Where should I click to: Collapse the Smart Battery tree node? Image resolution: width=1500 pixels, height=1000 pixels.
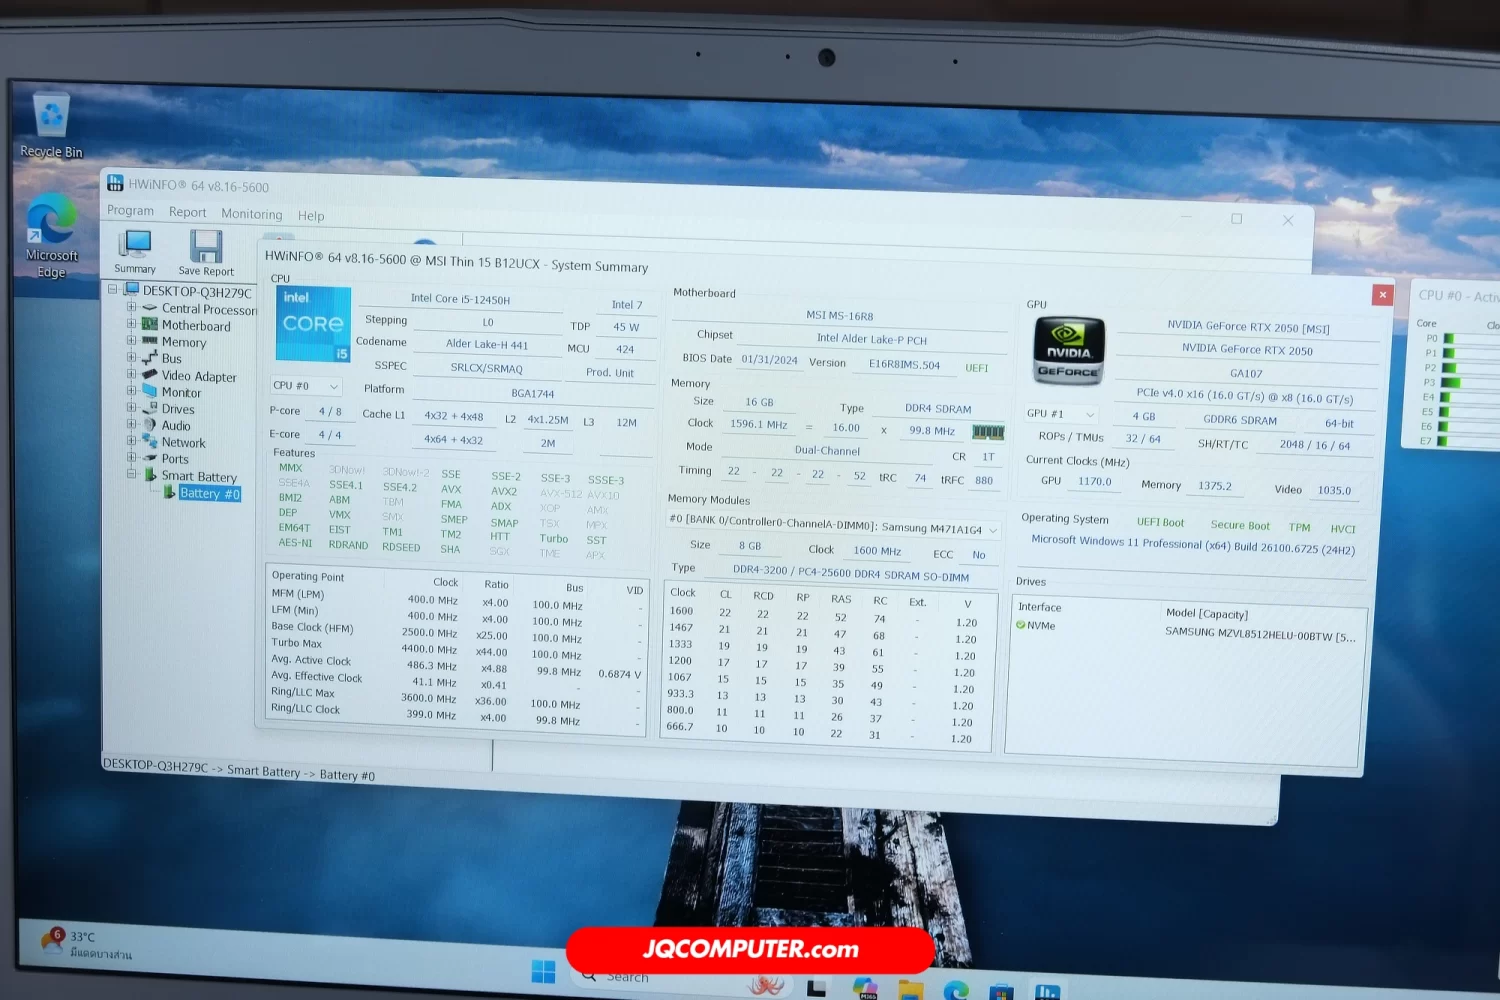click(131, 475)
